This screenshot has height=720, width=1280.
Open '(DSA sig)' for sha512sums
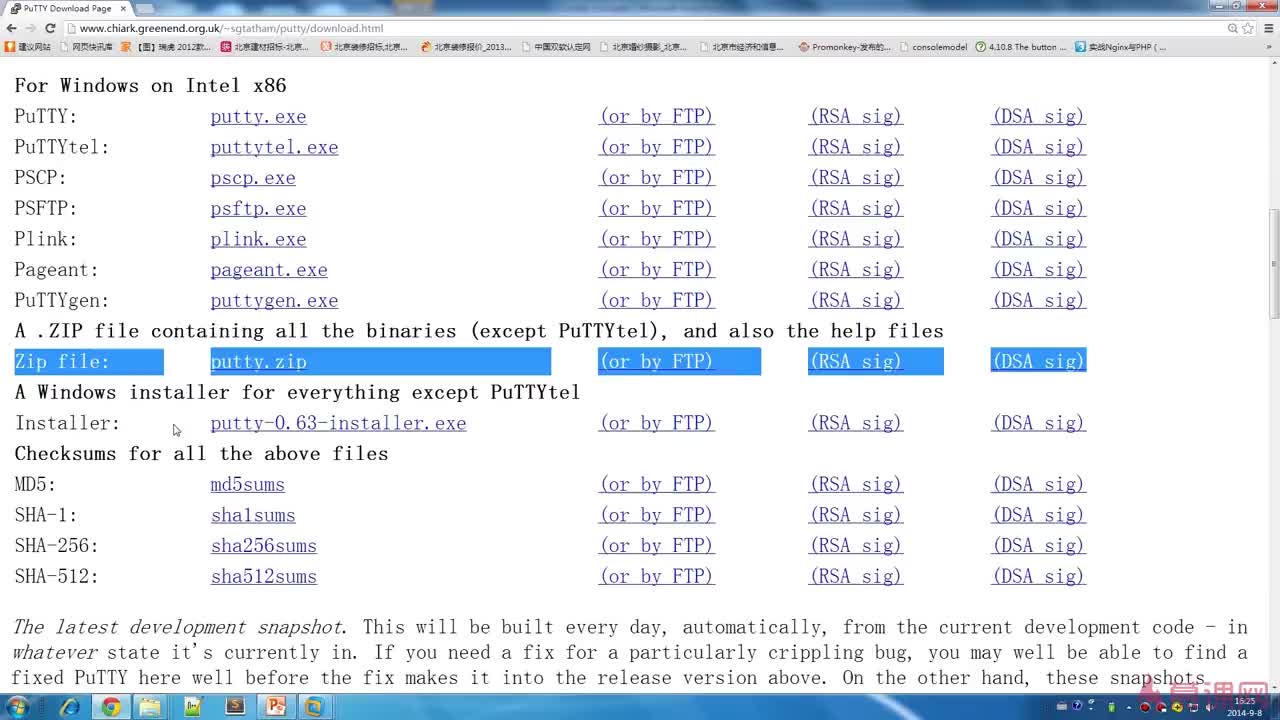click(1038, 577)
